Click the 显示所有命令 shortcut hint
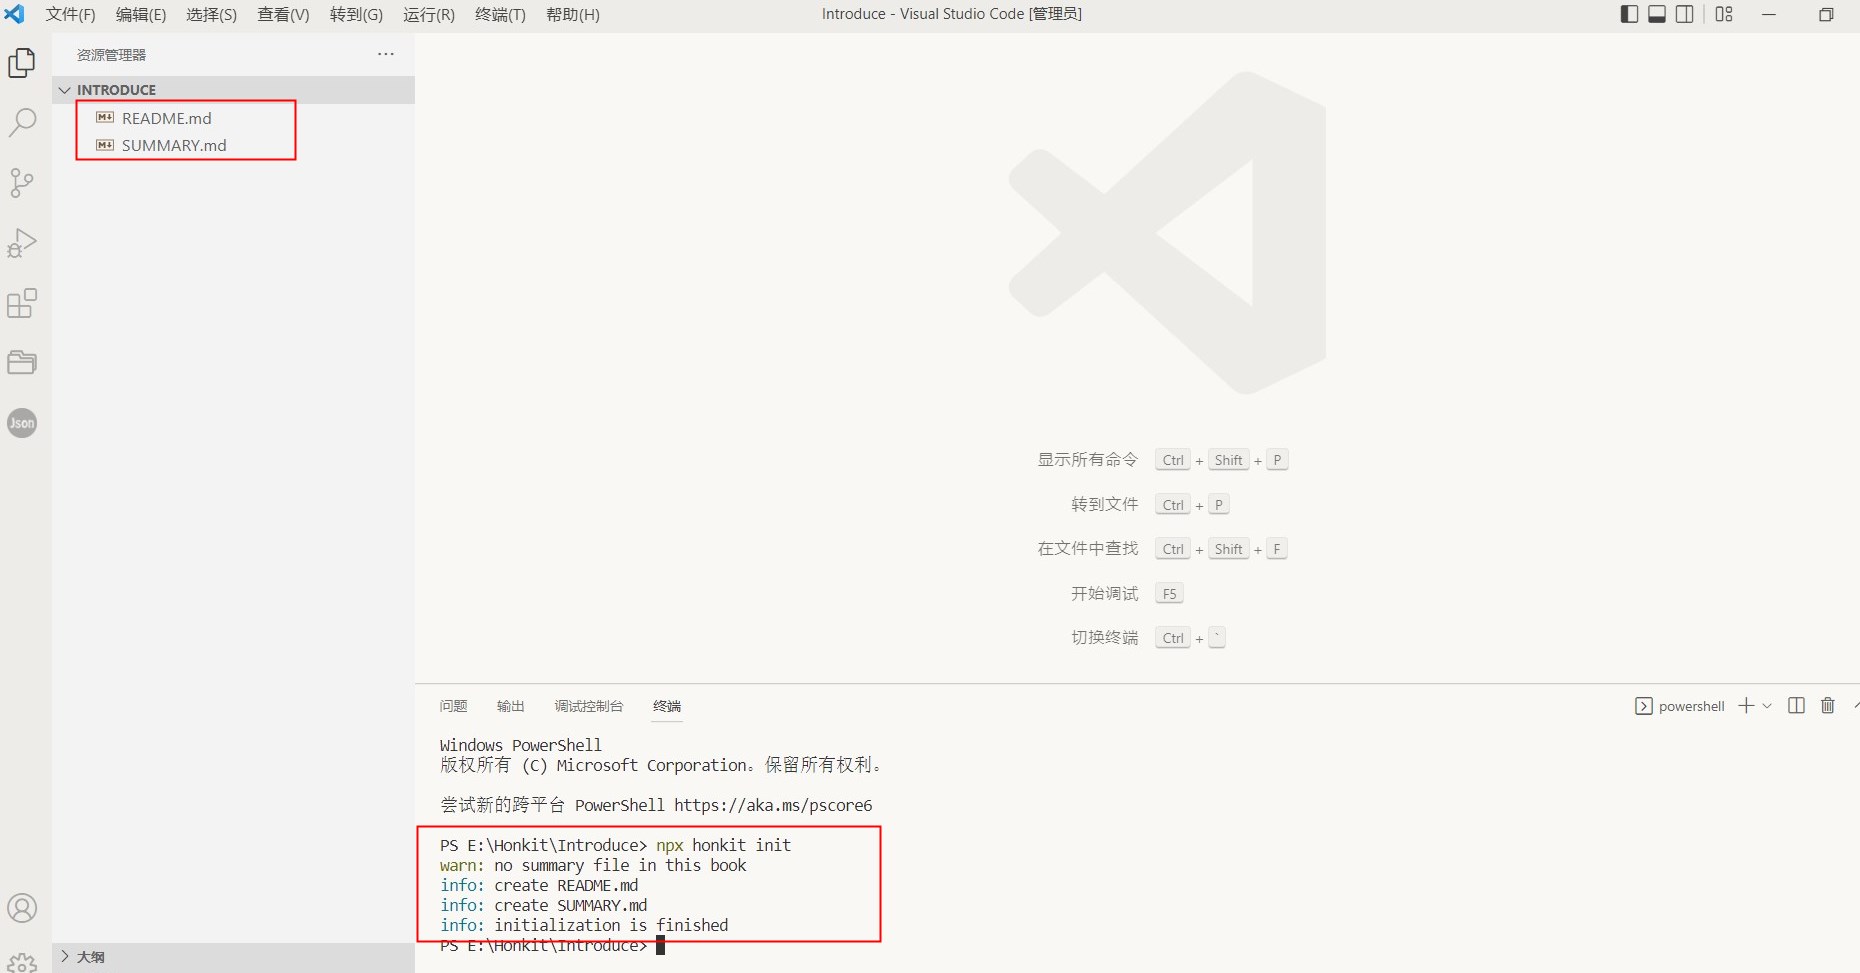The width and height of the screenshot is (1860, 973). point(1088,460)
